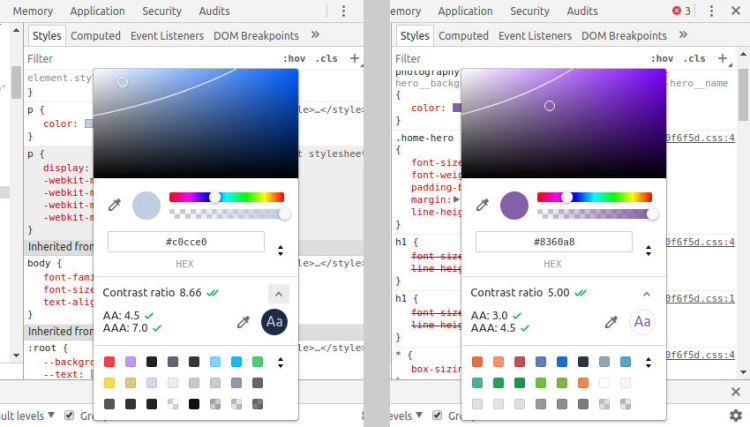Switch color format in right picker

tap(649, 250)
